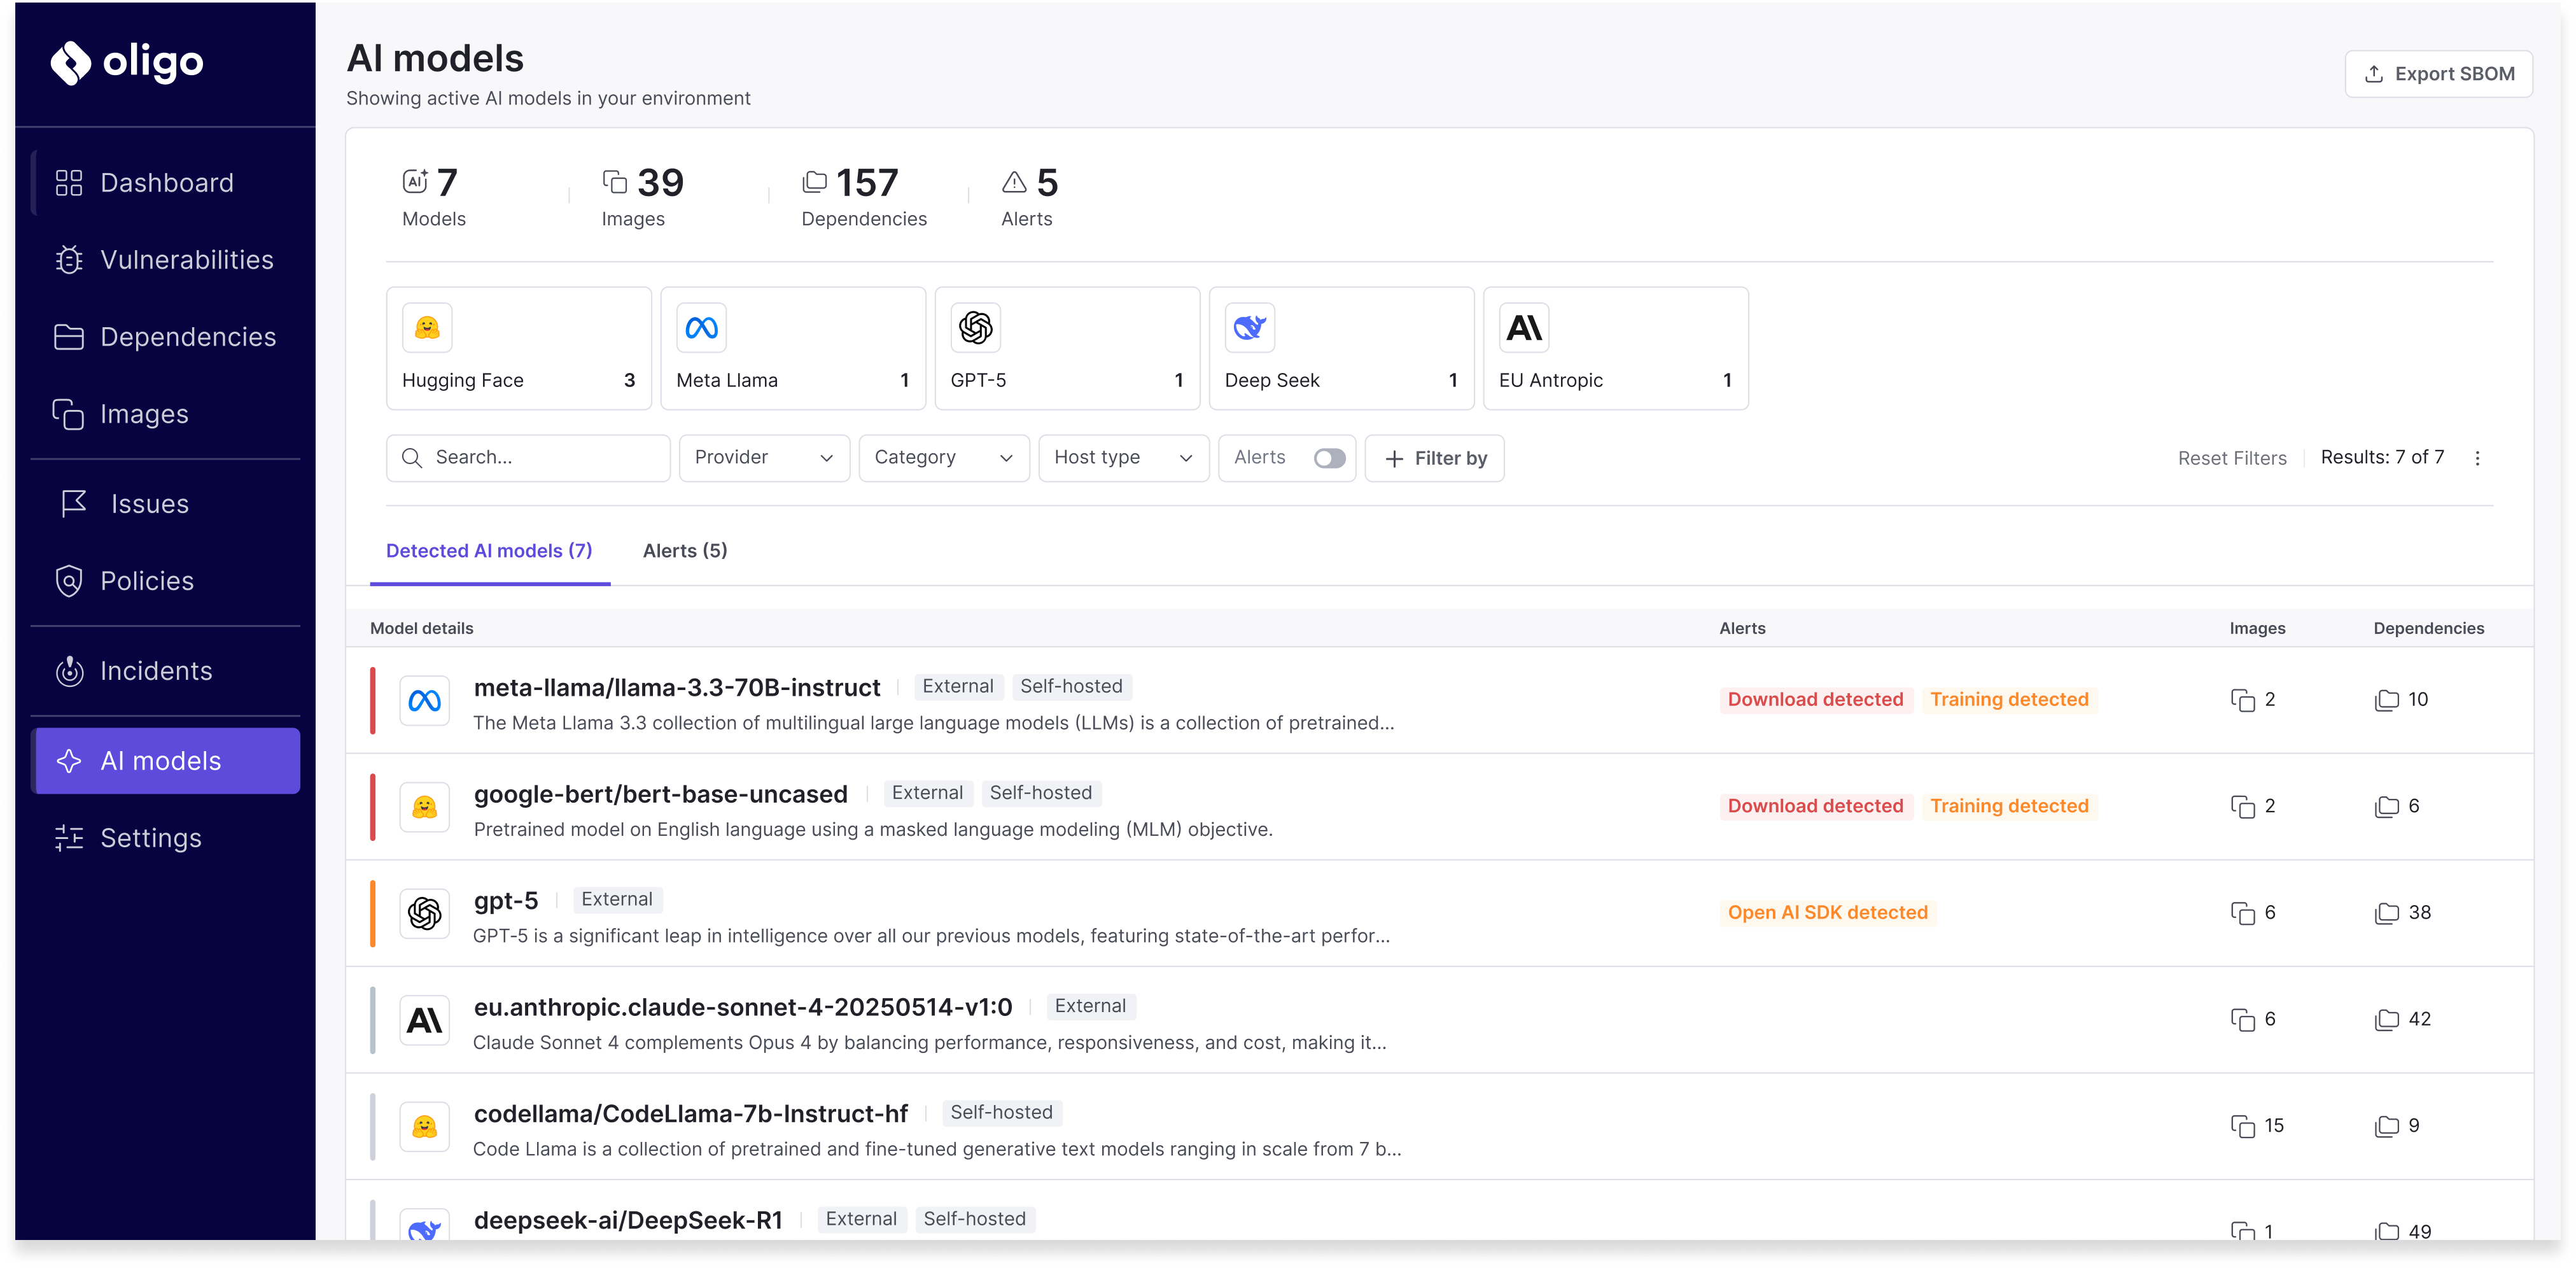This screenshot has height=1268, width=2576.
Task: Add a filter with Filter by
Action: (x=1434, y=458)
